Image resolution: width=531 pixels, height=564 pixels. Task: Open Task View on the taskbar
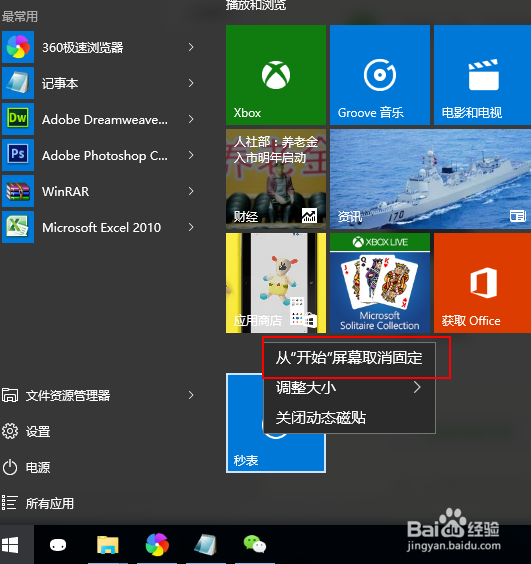[x=58, y=545]
